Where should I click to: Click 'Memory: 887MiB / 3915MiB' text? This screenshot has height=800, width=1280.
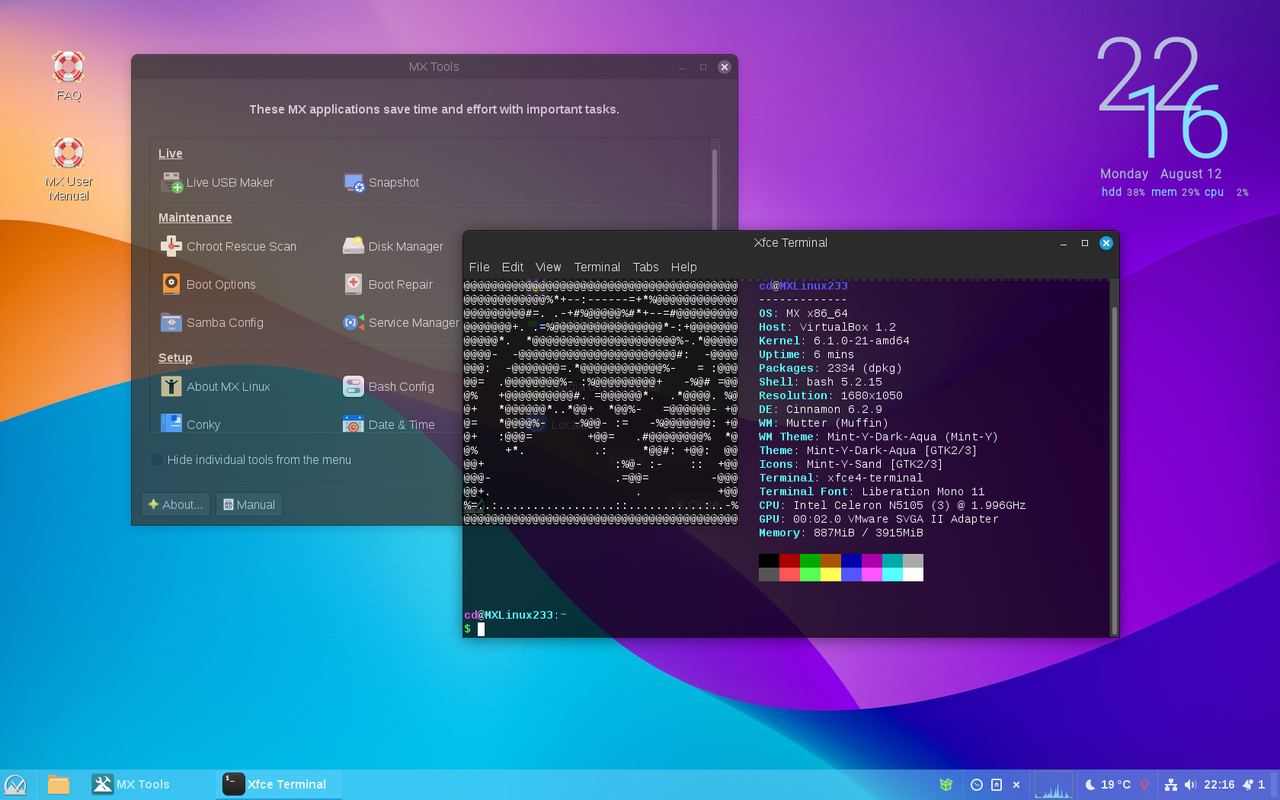pos(841,533)
